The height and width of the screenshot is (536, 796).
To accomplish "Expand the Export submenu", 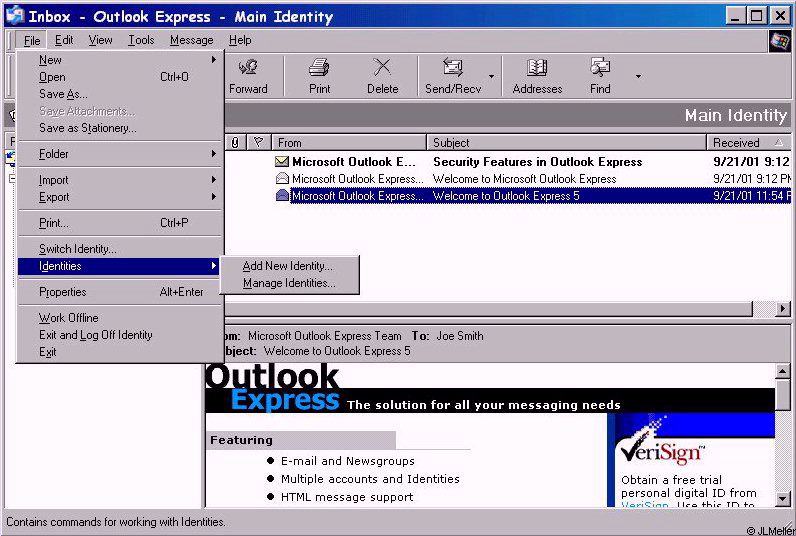I will 119,197.
